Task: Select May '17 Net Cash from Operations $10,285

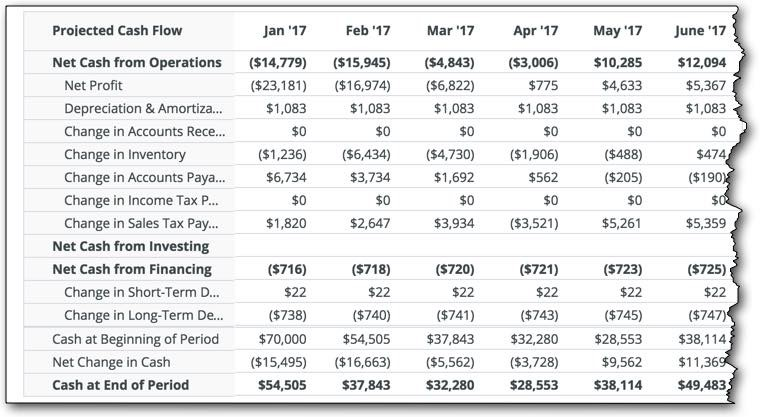Action: [618, 63]
